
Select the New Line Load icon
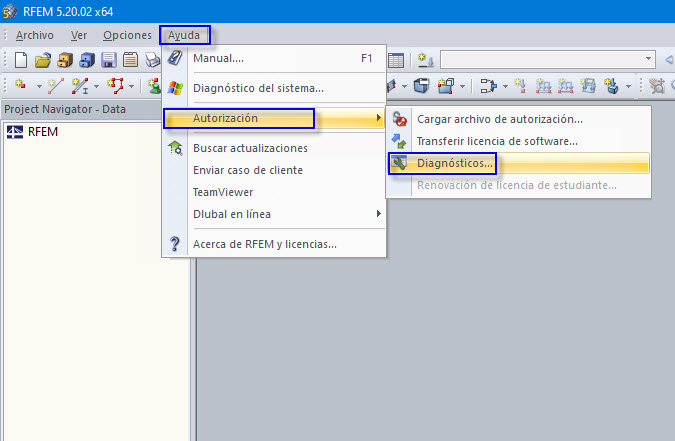[x=565, y=86]
